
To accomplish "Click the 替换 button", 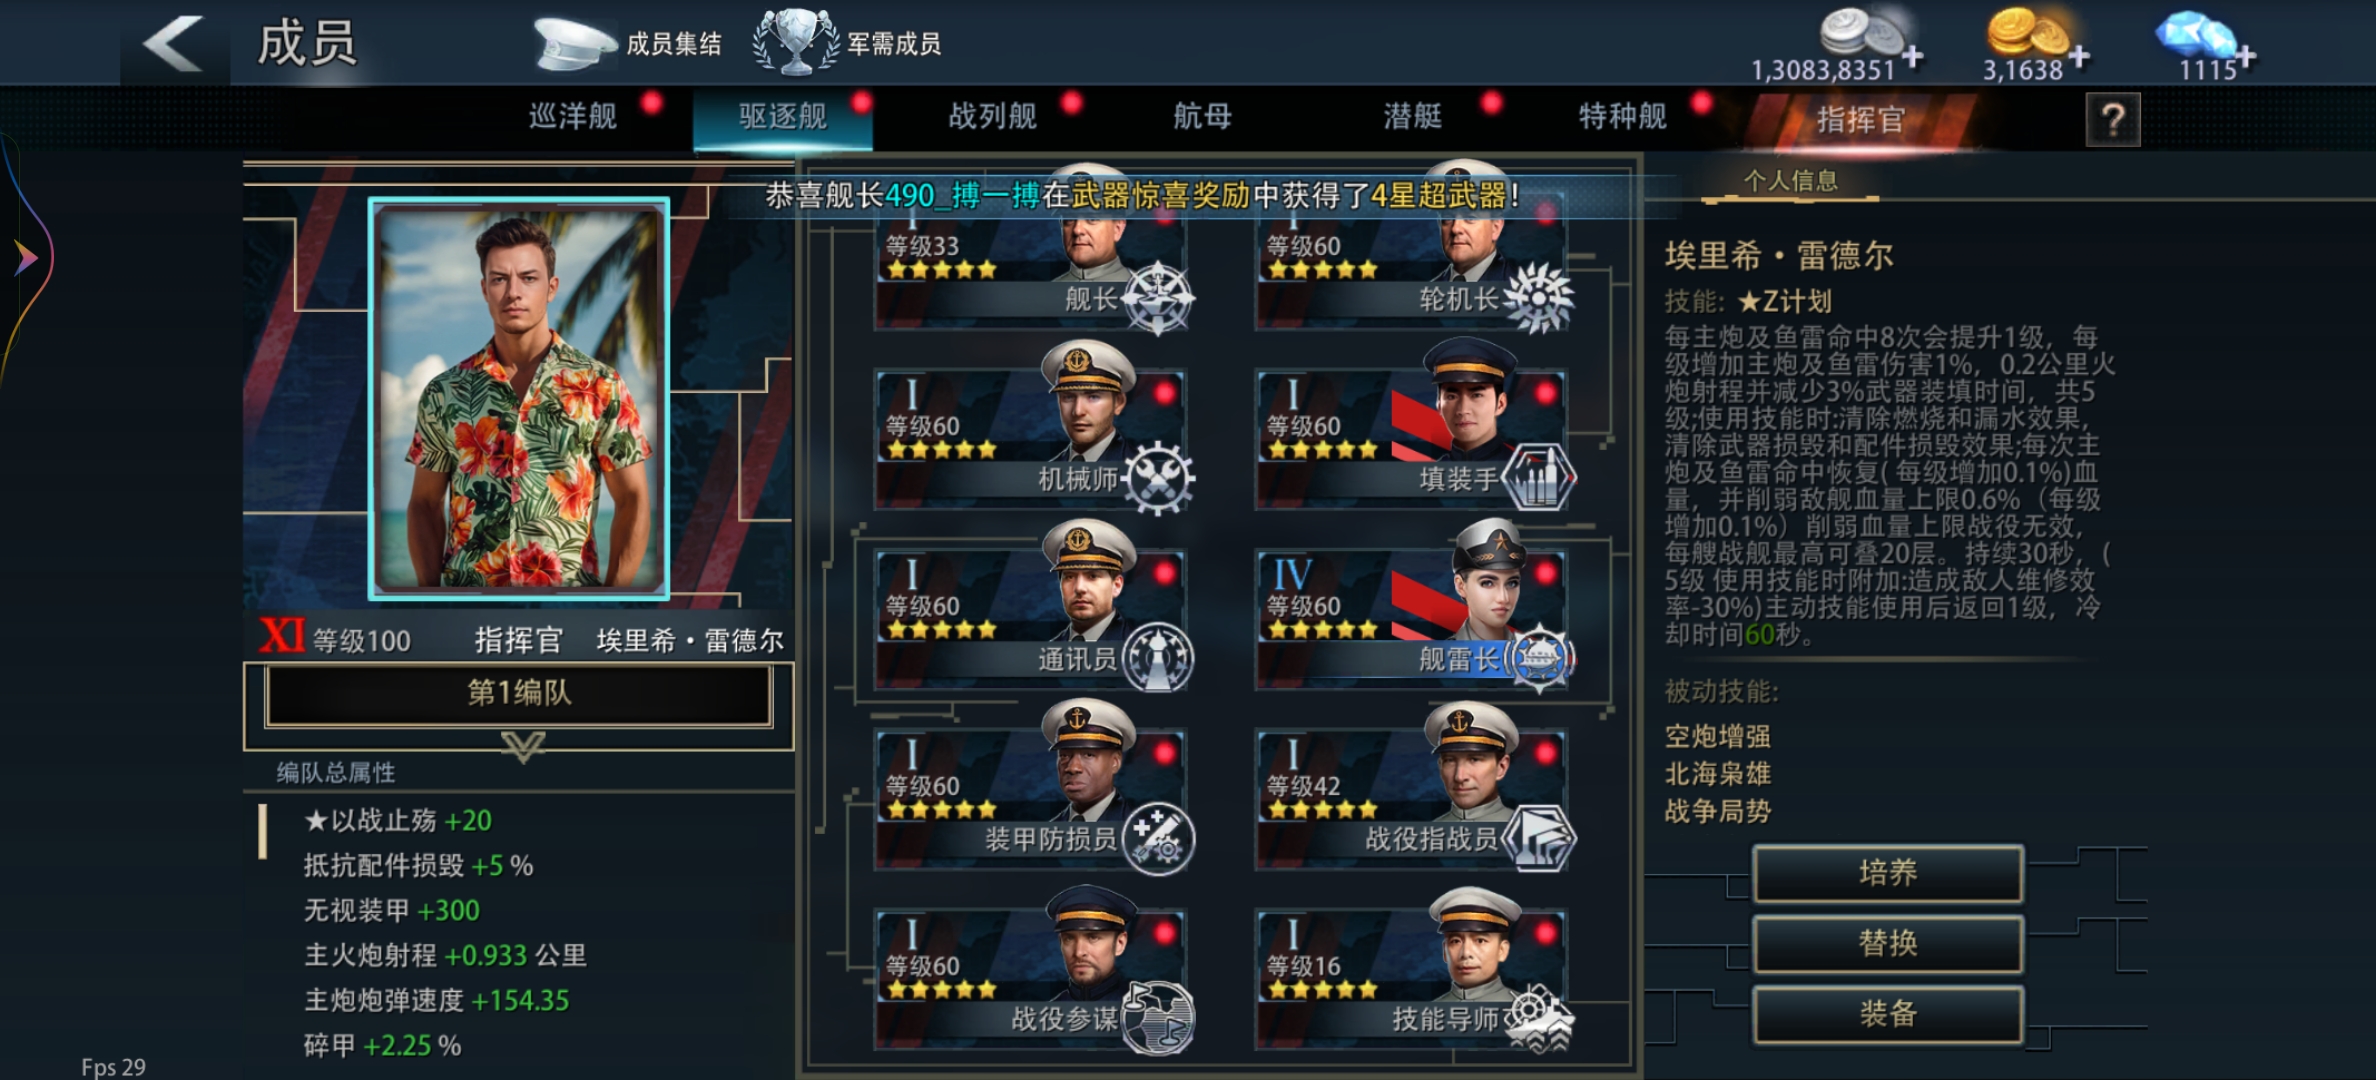I will tap(1888, 943).
